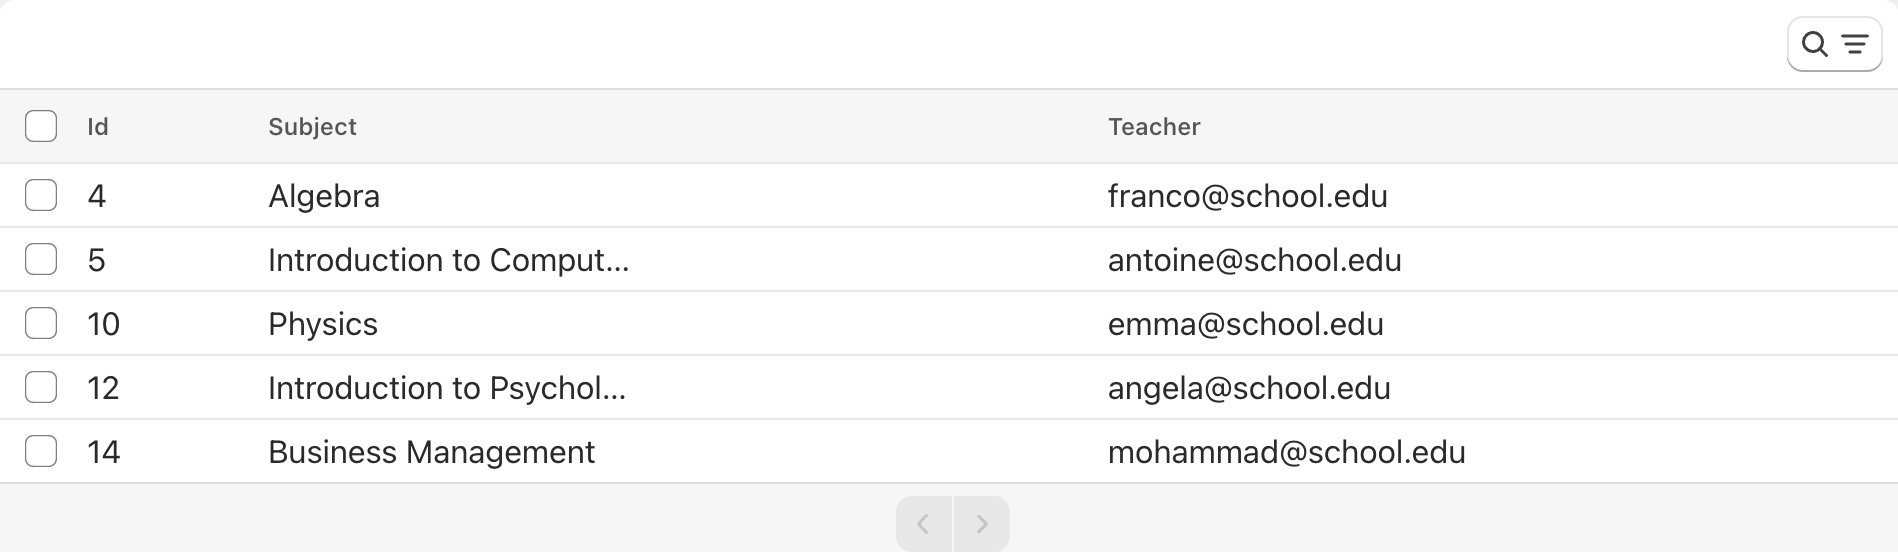1898x552 pixels.
Task: Toggle the select-all header checkbox
Action: 41,126
